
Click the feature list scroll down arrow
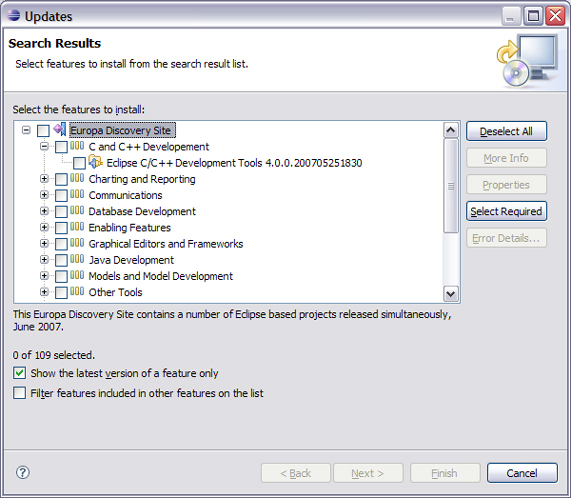pos(451,293)
